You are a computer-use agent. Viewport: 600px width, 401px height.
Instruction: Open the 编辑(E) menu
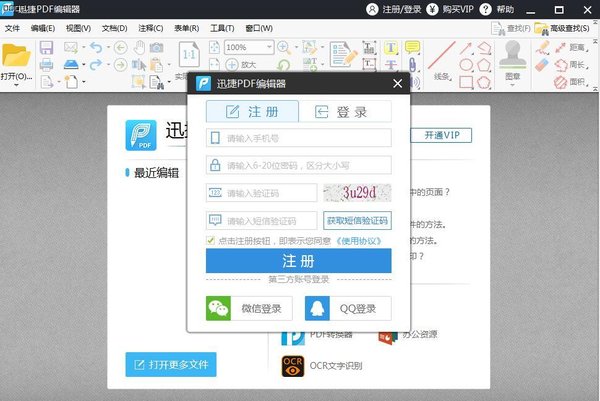[43, 28]
